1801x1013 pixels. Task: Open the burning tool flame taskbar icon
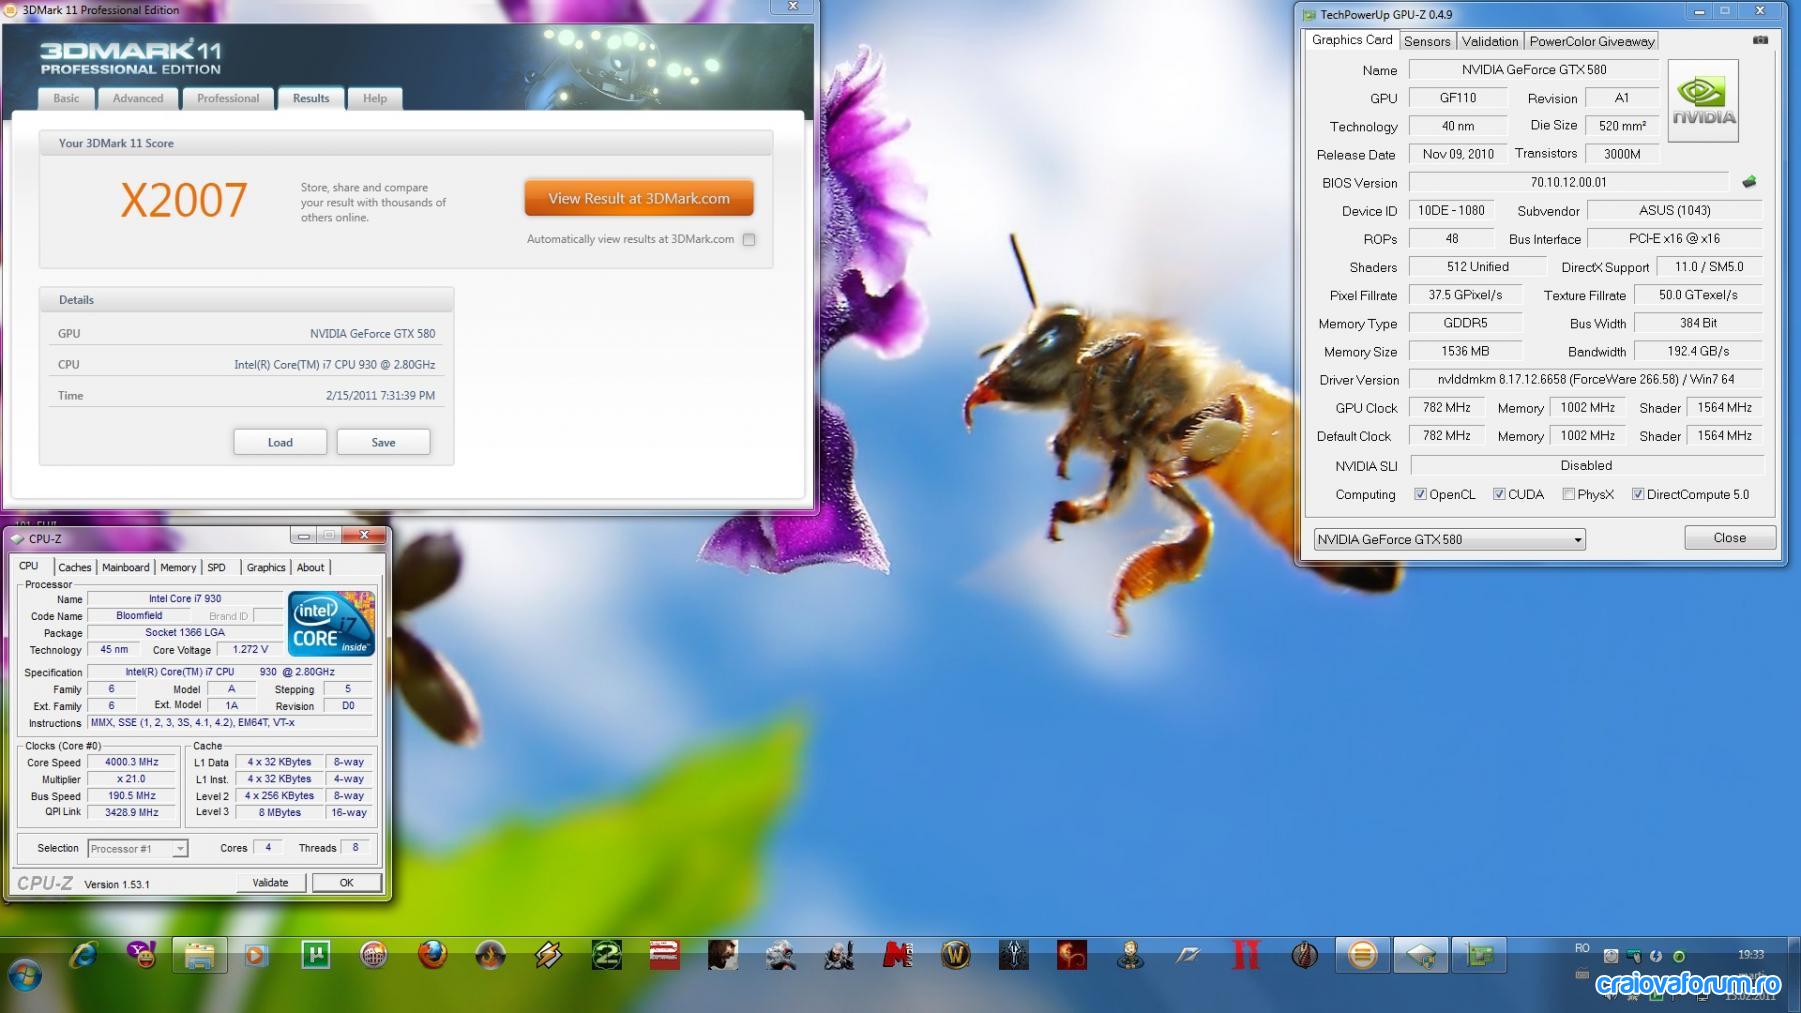click(490, 956)
